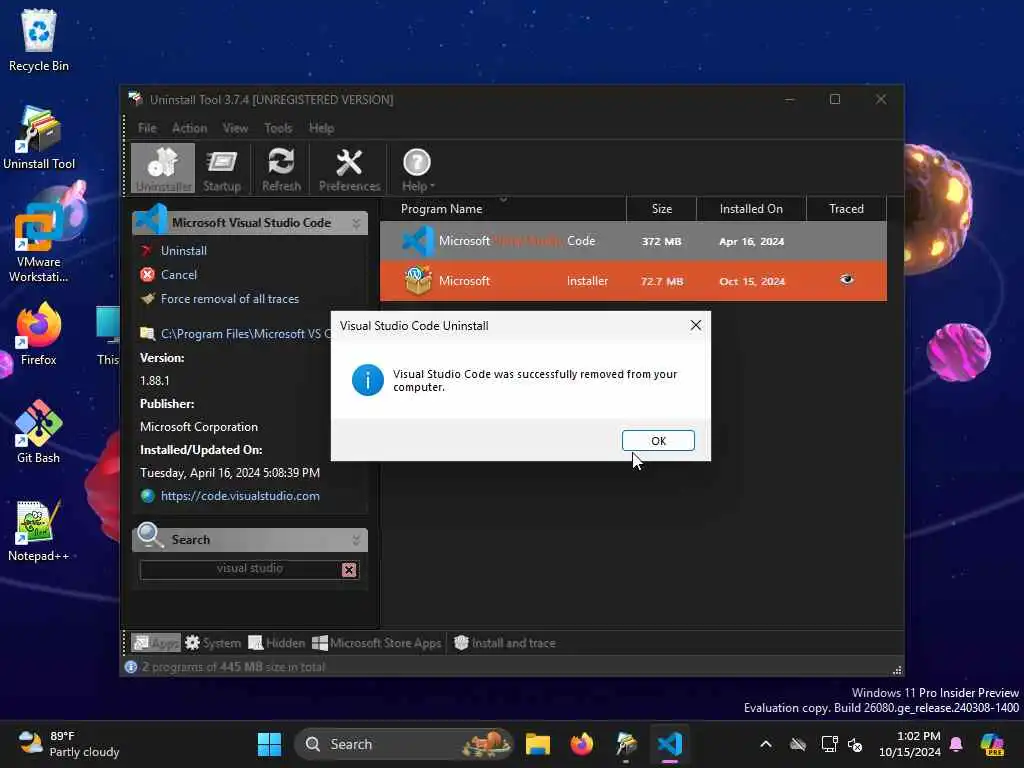
Task: Collapse the Microsoft Visual Studio Code panel
Action: [x=356, y=223]
